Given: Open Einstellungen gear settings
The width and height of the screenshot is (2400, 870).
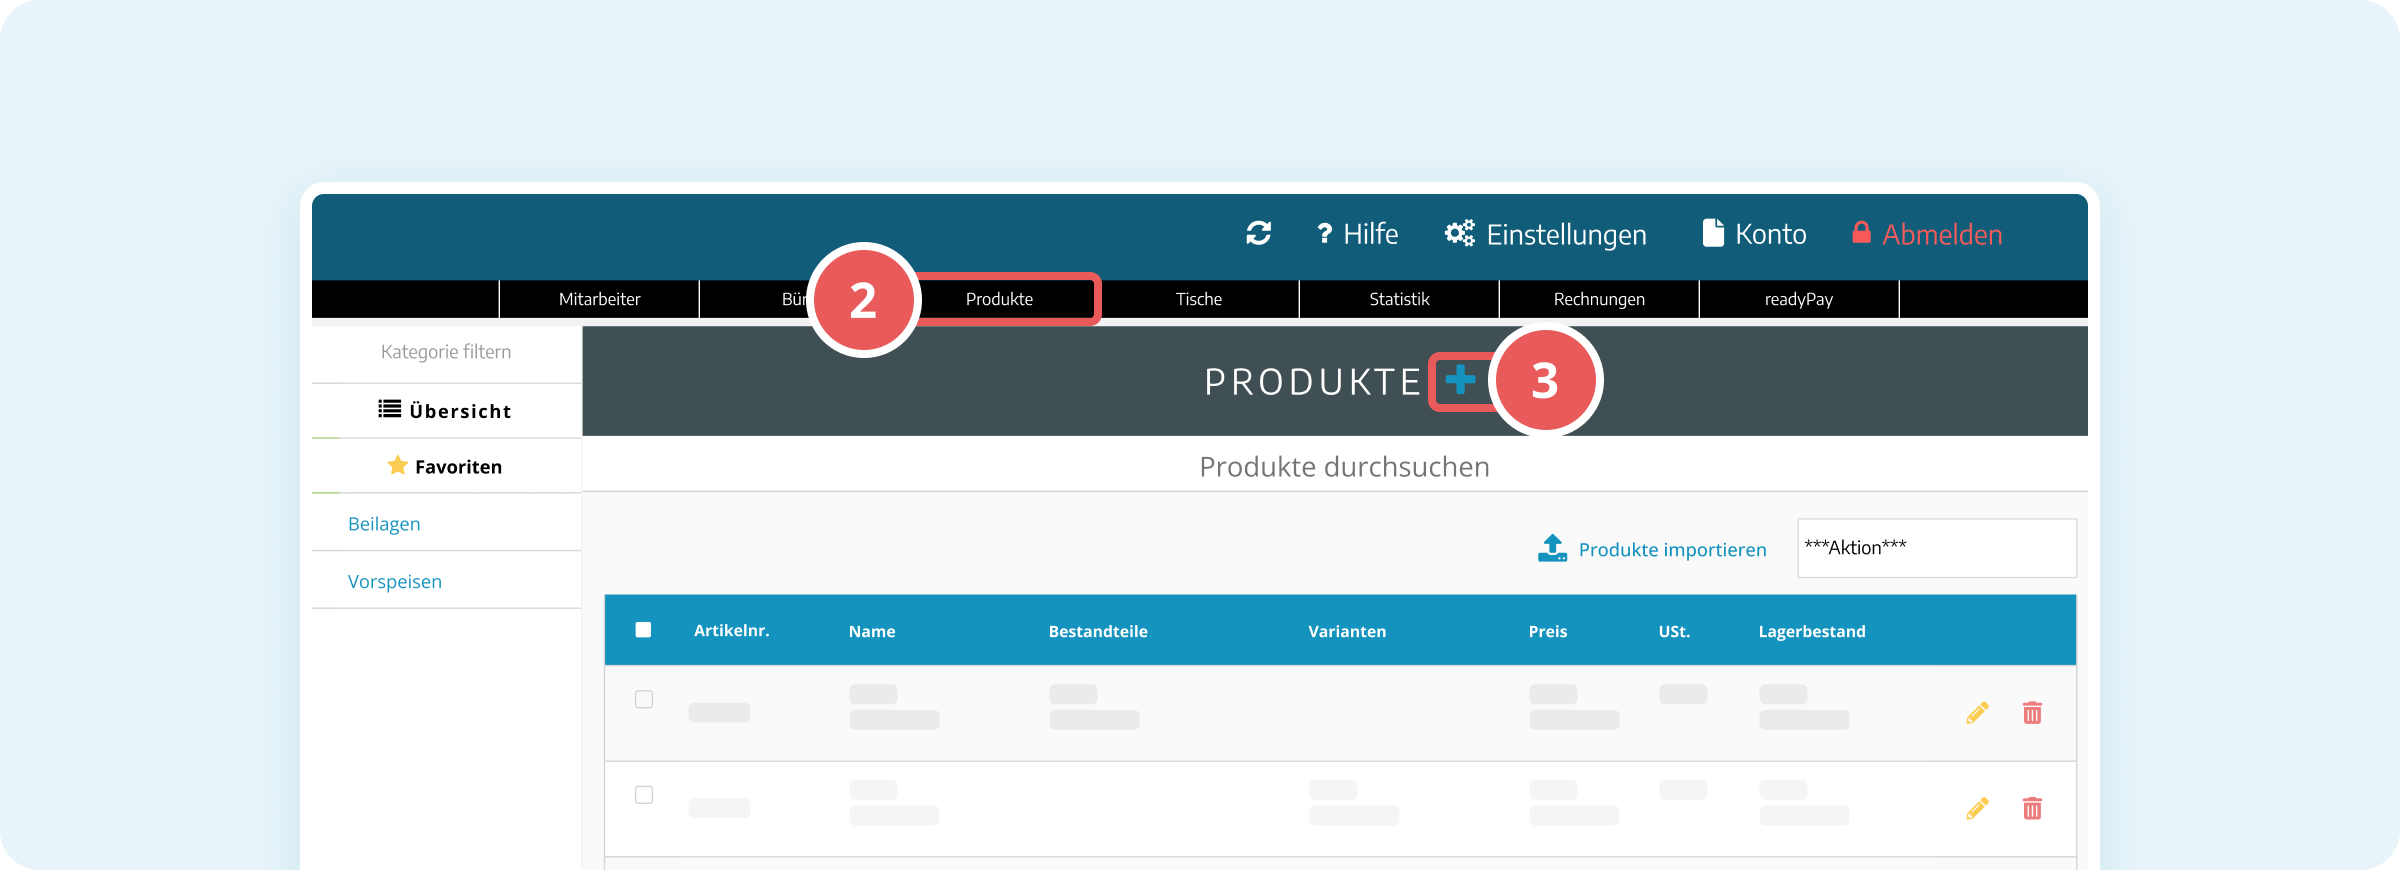Looking at the screenshot, I should tap(1460, 233).
